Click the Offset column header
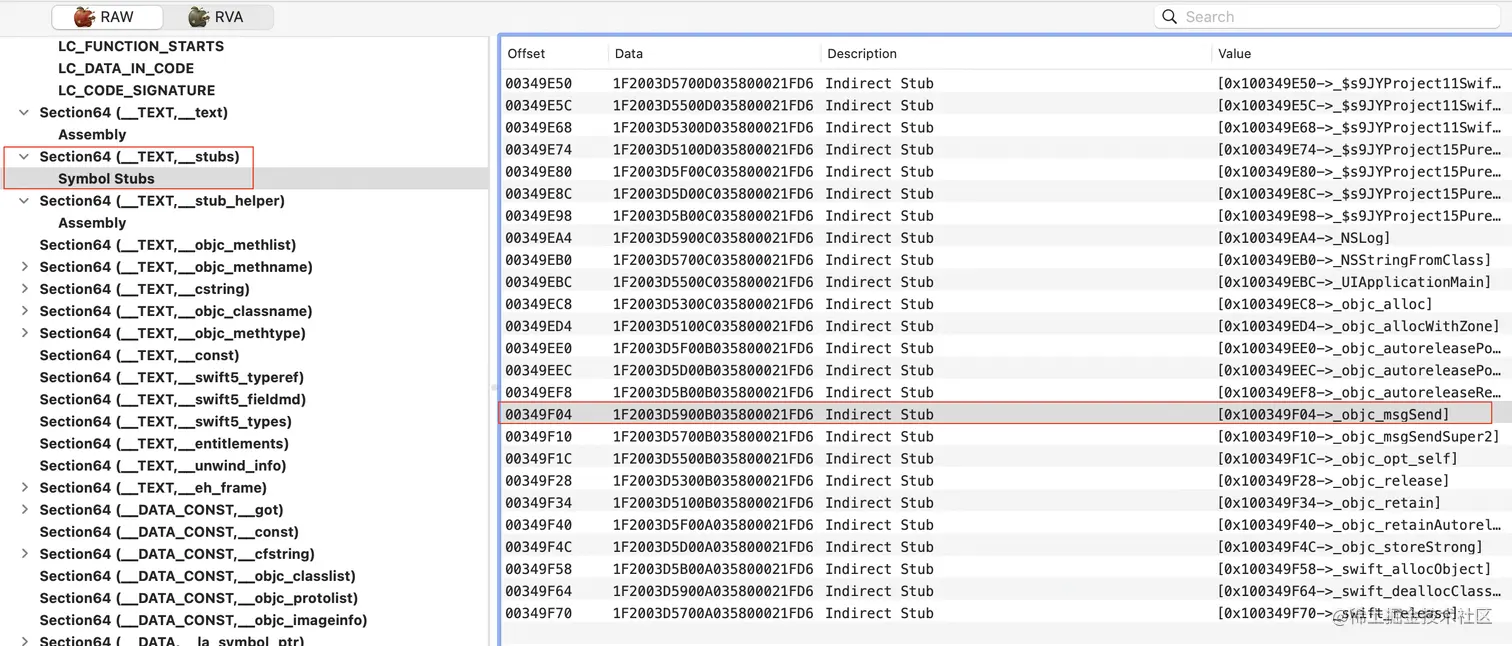The image size is (1512, 646). click(526, 54)
